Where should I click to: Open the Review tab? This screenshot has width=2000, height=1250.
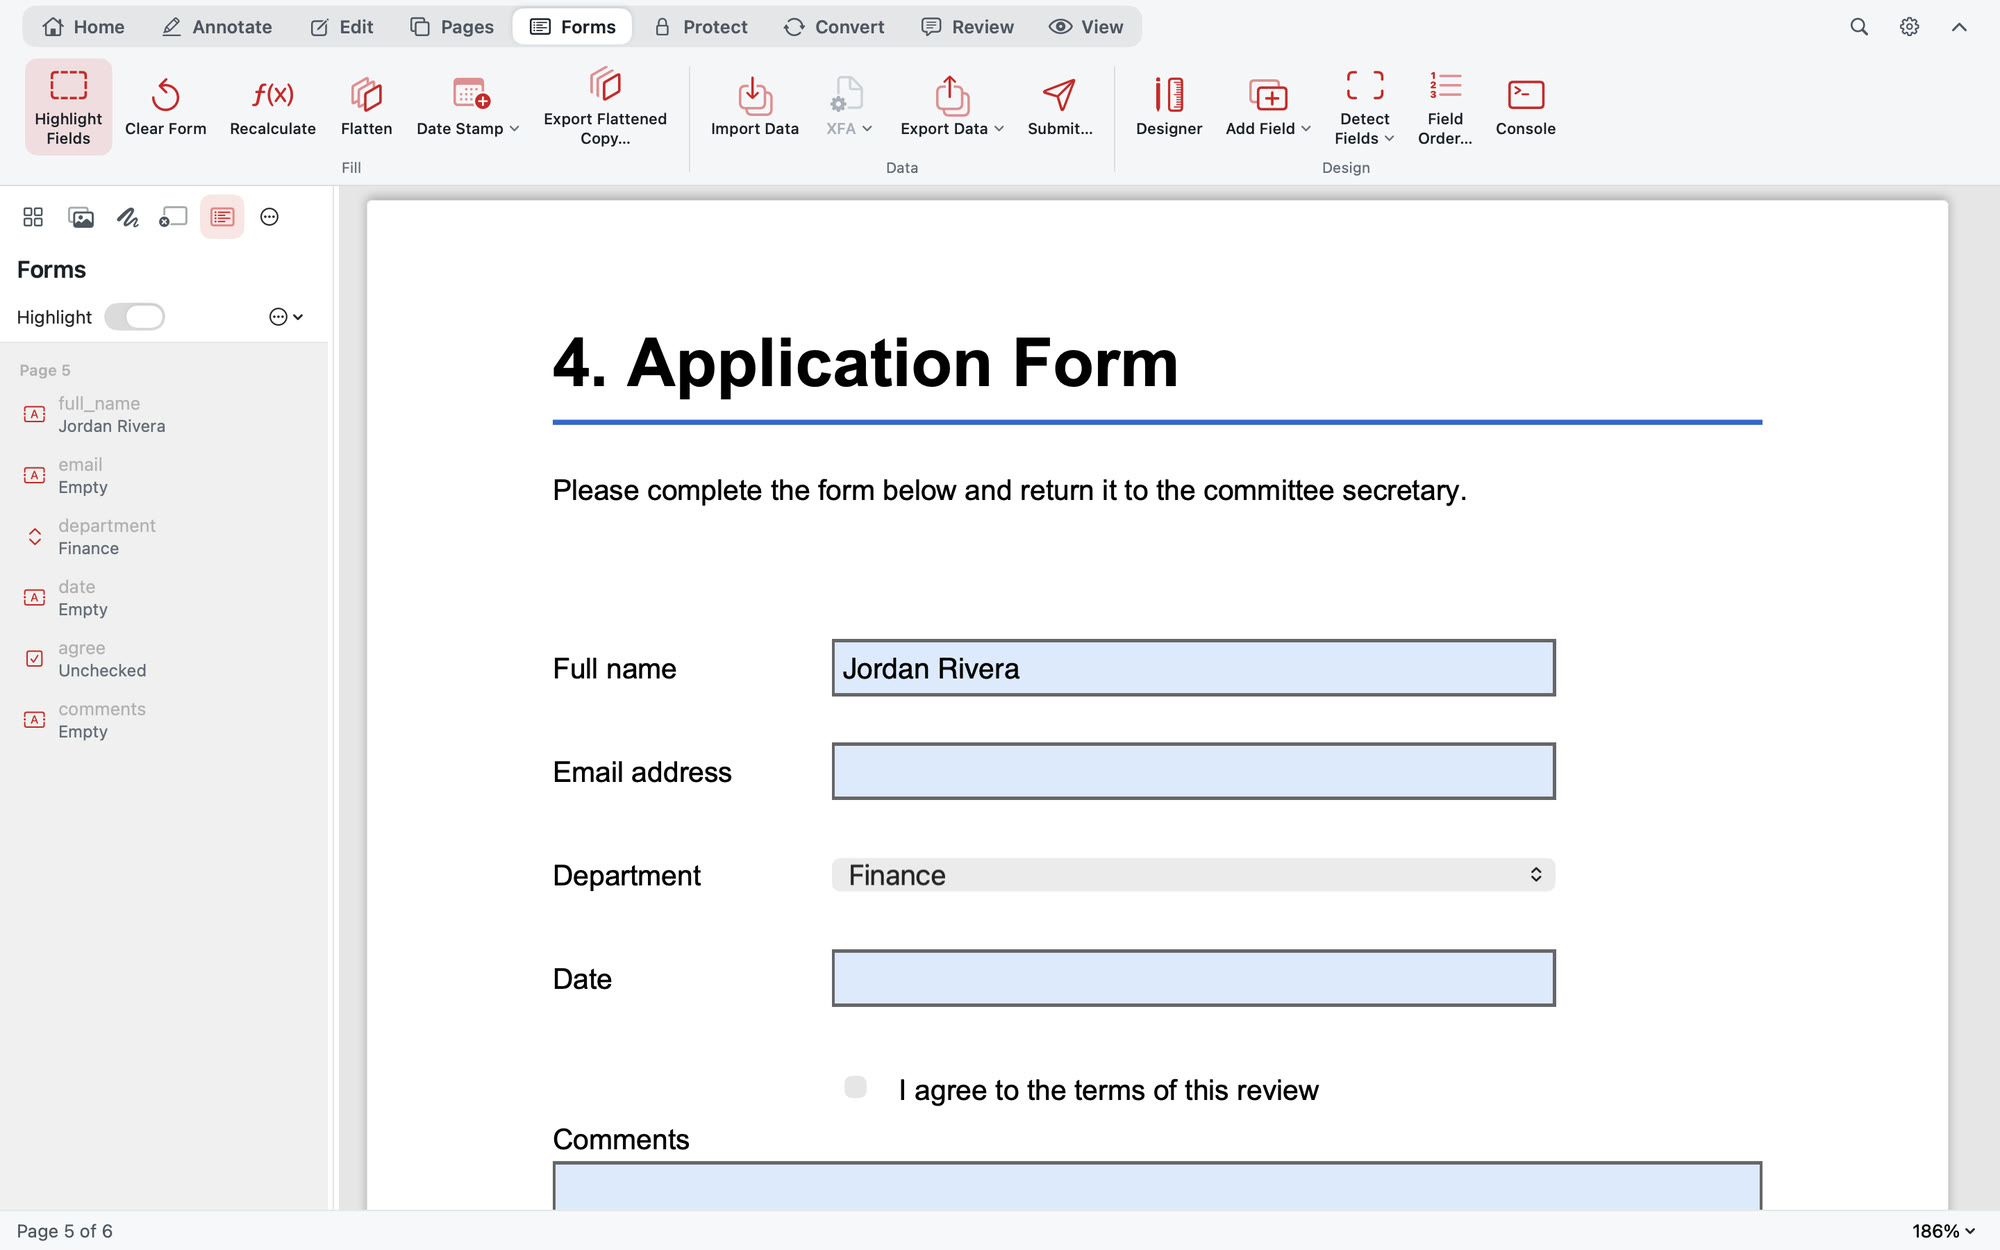pos(968,27)
